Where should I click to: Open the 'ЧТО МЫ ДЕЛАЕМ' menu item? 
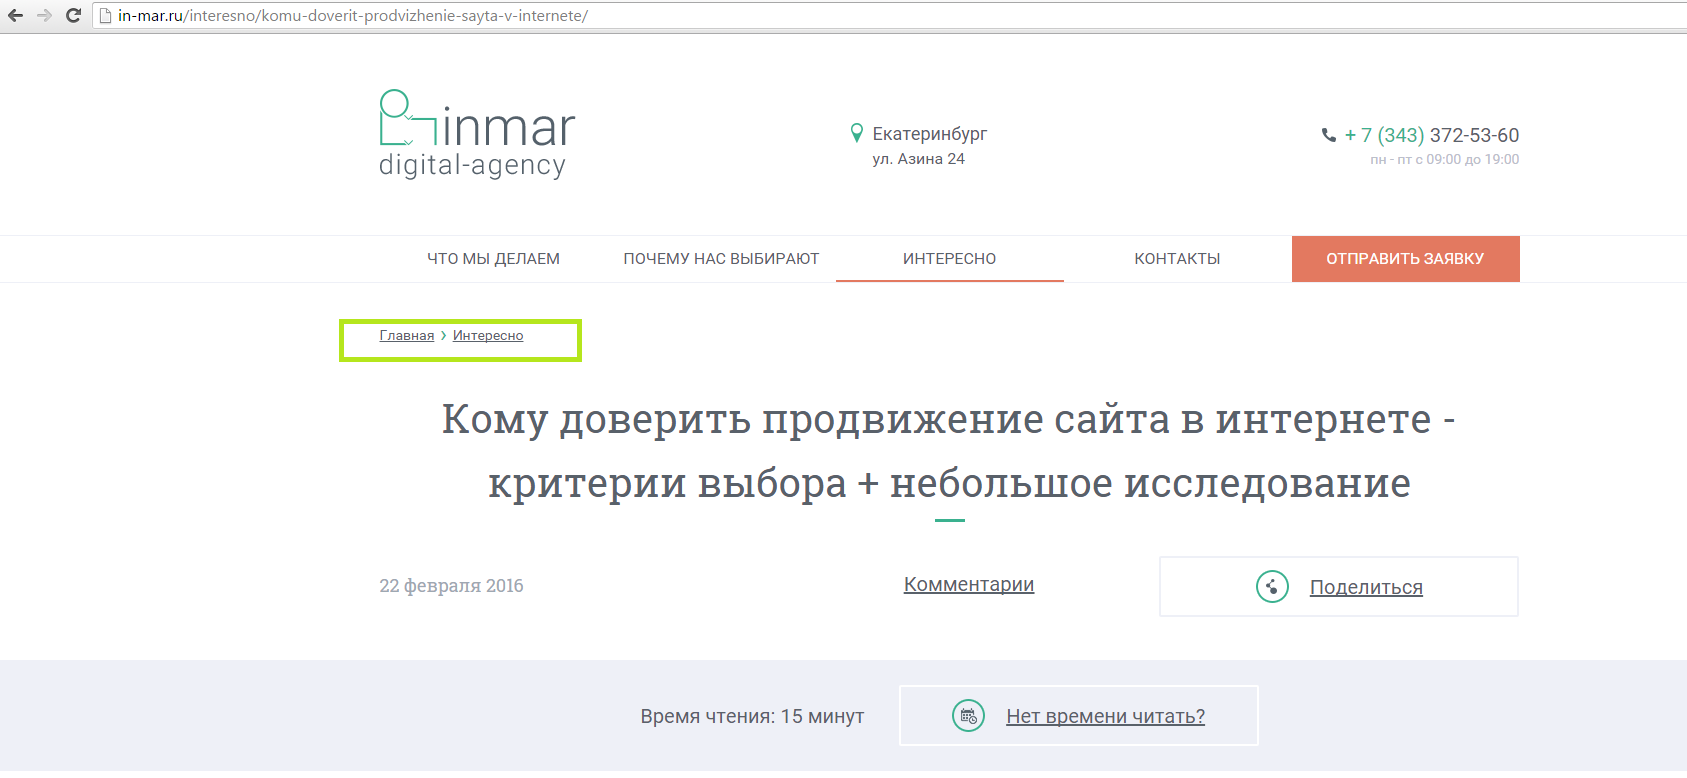(493, 259)
